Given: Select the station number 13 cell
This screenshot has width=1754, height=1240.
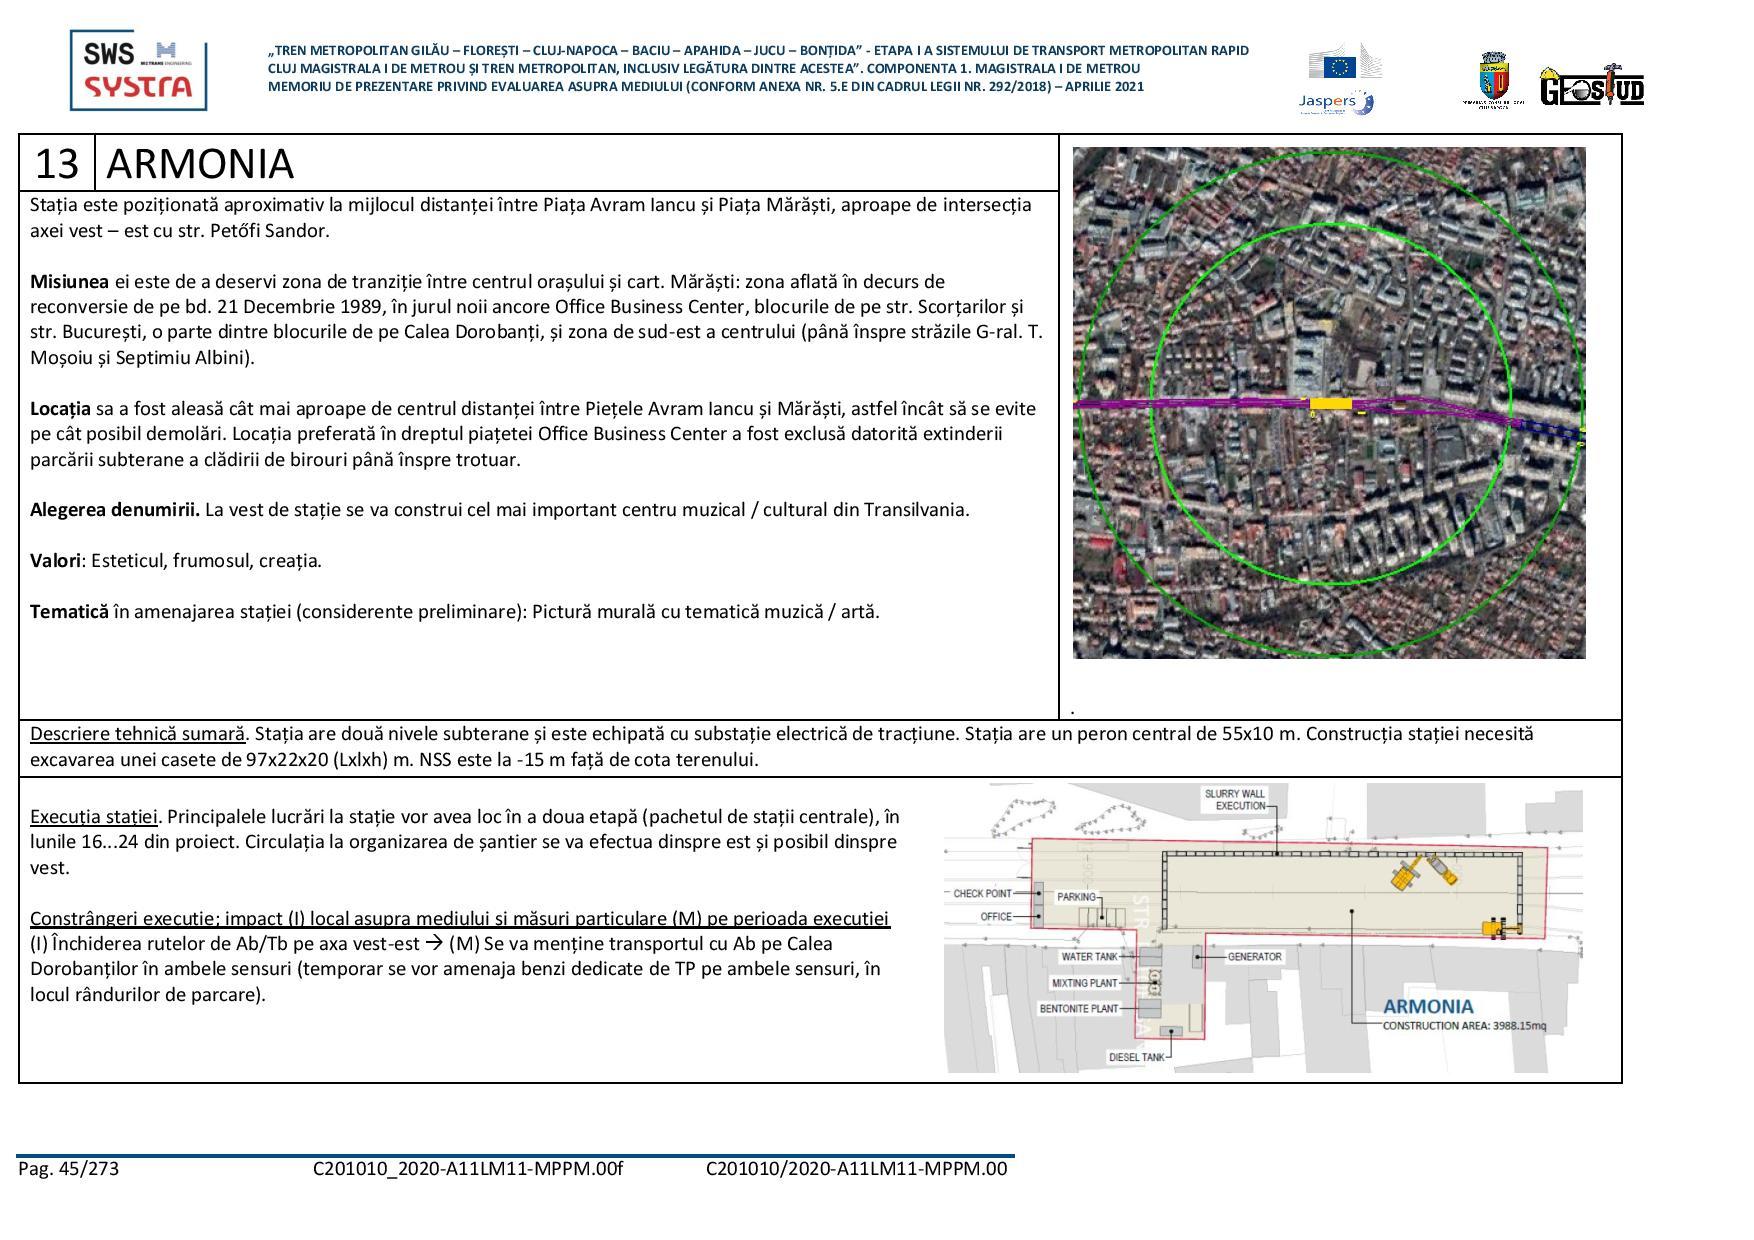Looking at the screenshot, I should (x=57, y=163).
